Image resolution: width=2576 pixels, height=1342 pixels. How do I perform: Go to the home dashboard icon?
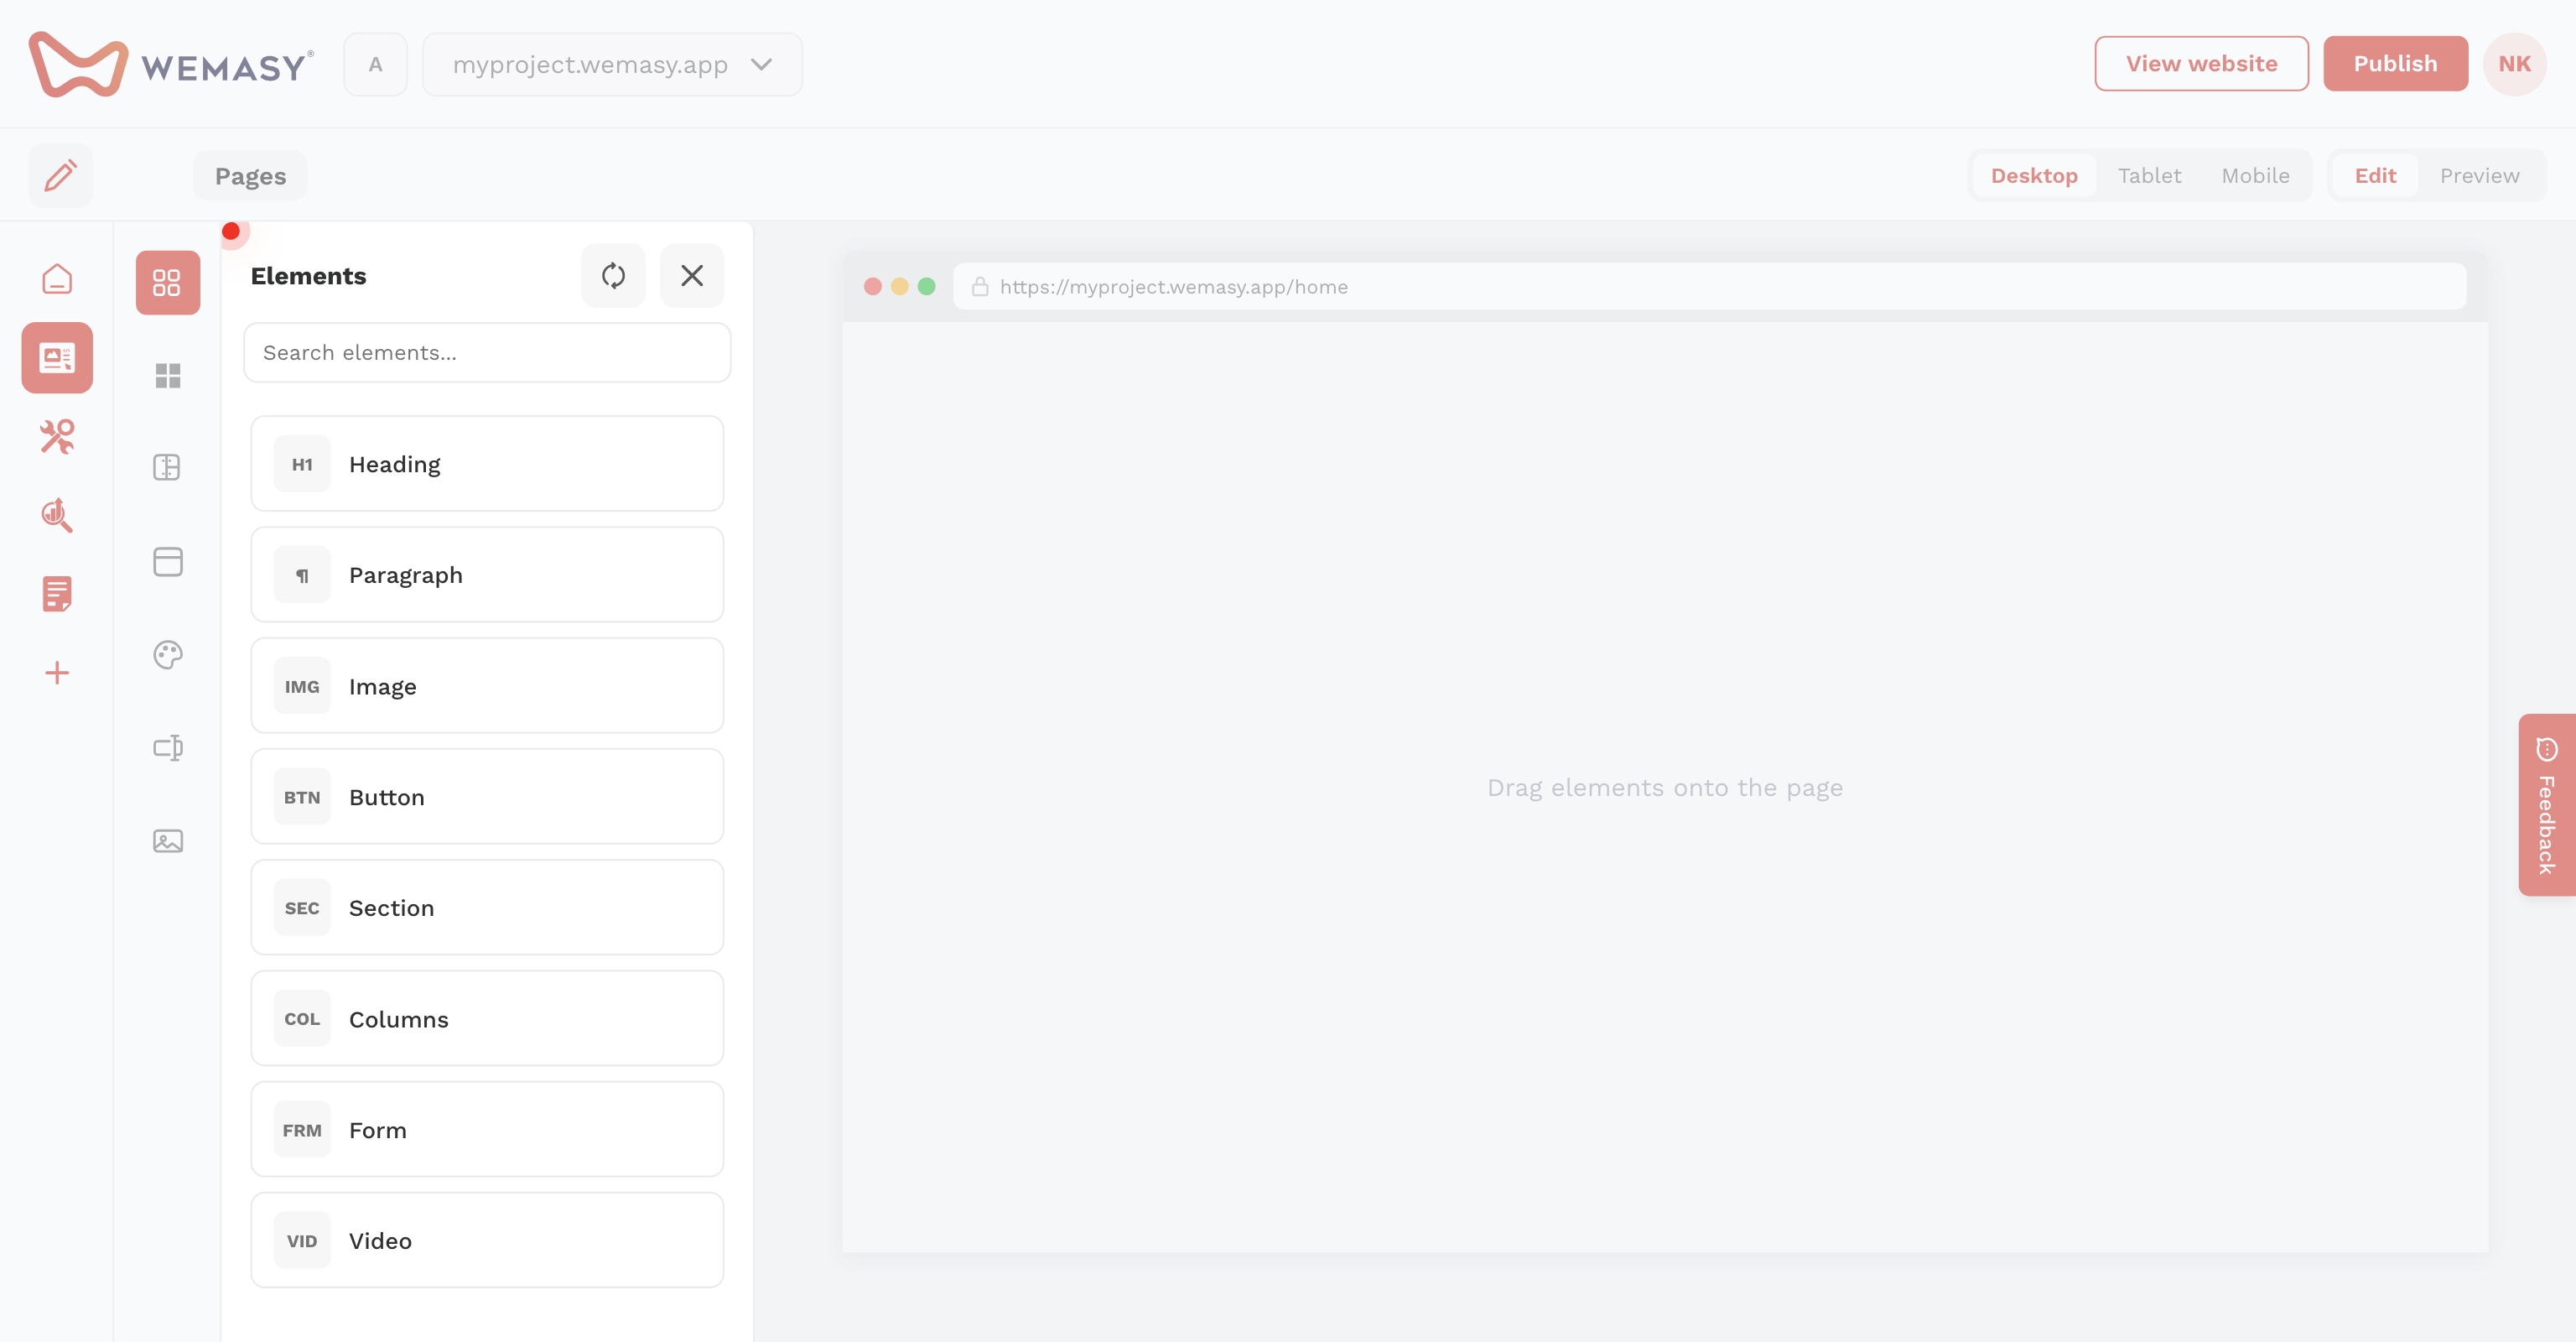[x=57, y=279]
